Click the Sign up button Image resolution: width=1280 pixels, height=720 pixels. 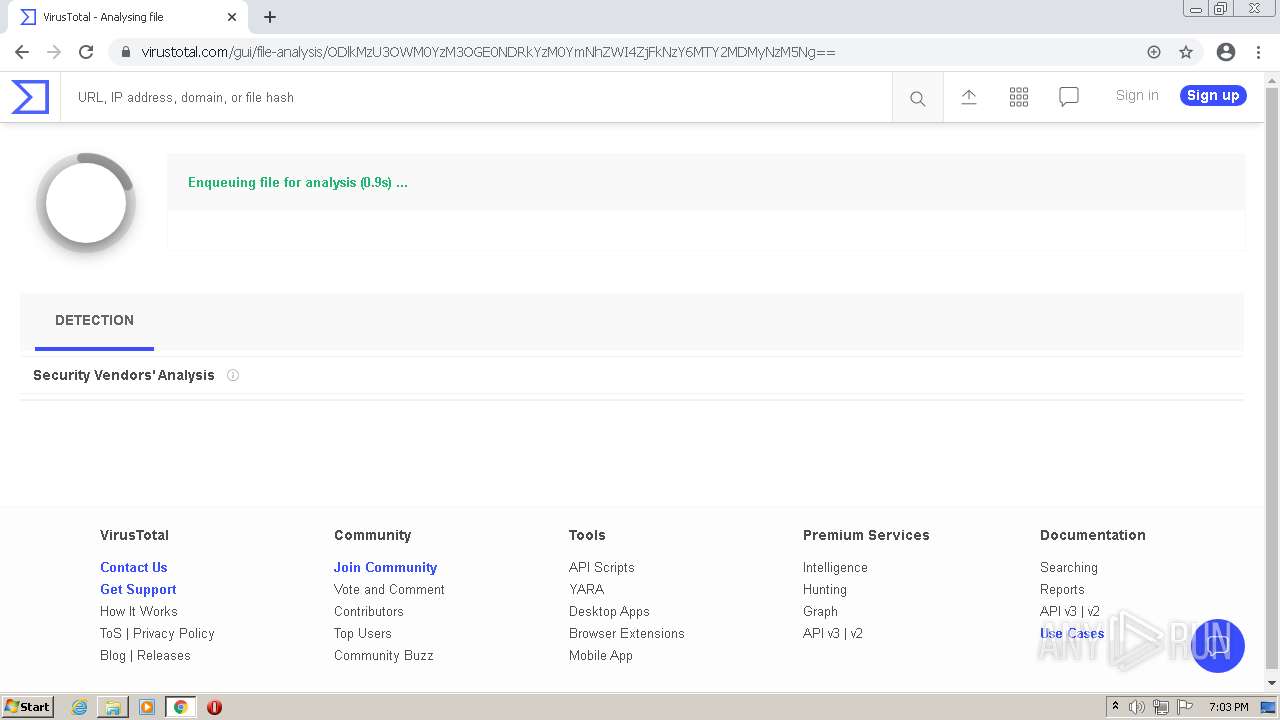tap(1213, 96)
